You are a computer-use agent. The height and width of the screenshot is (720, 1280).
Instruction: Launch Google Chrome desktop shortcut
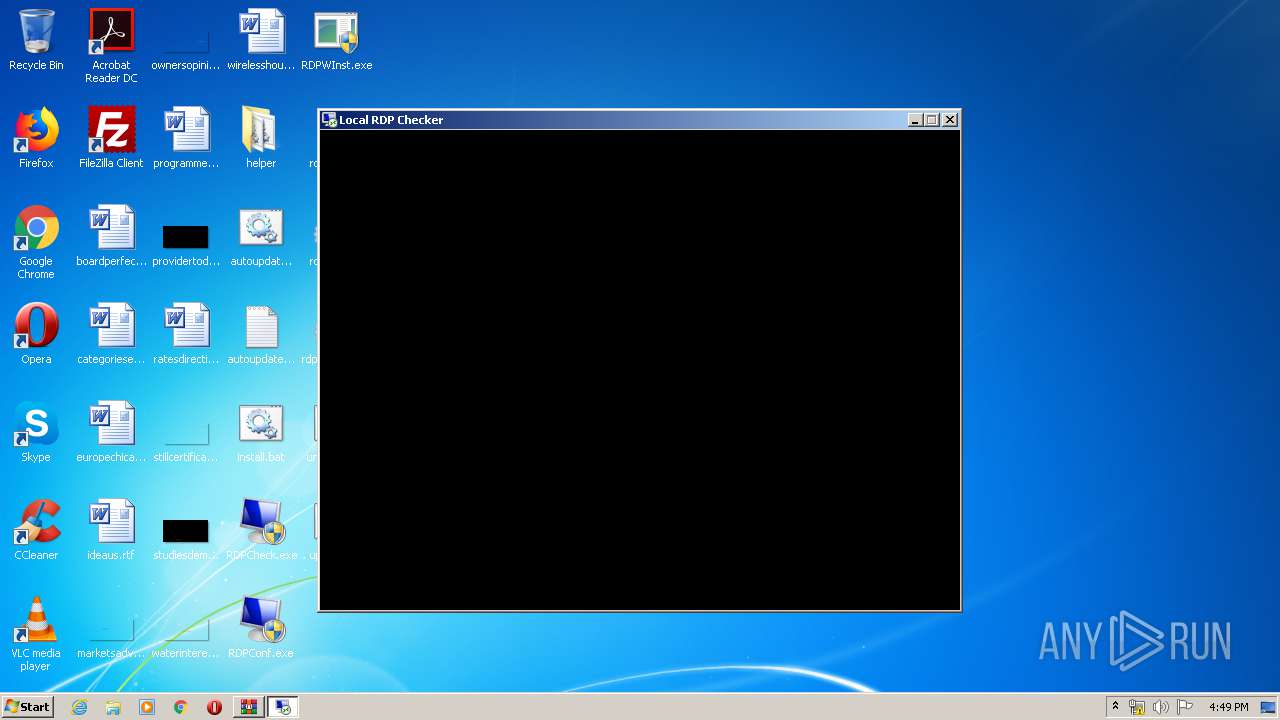[36, 242]
